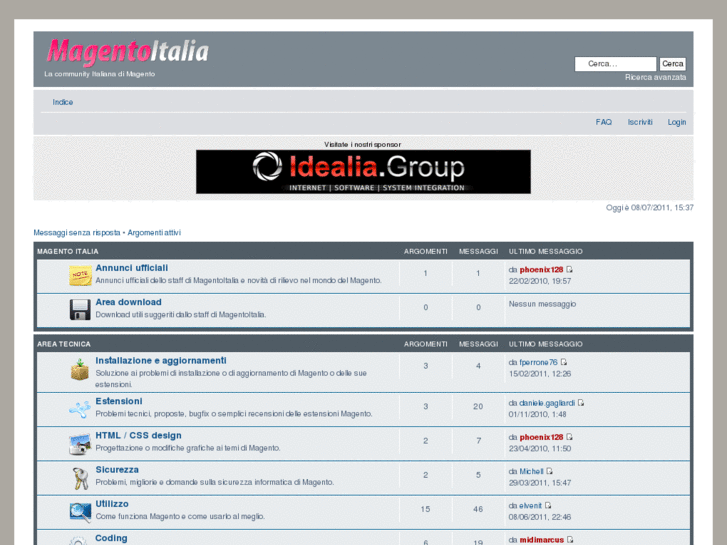Open the AREA TECNICA category header
Screen dimensions: 727x545
[64, 344]
